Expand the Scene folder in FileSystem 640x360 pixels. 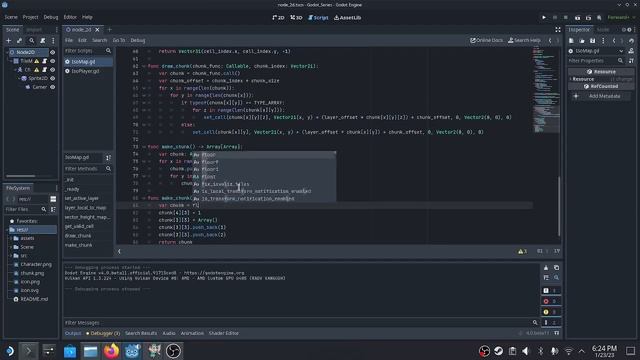11,247
